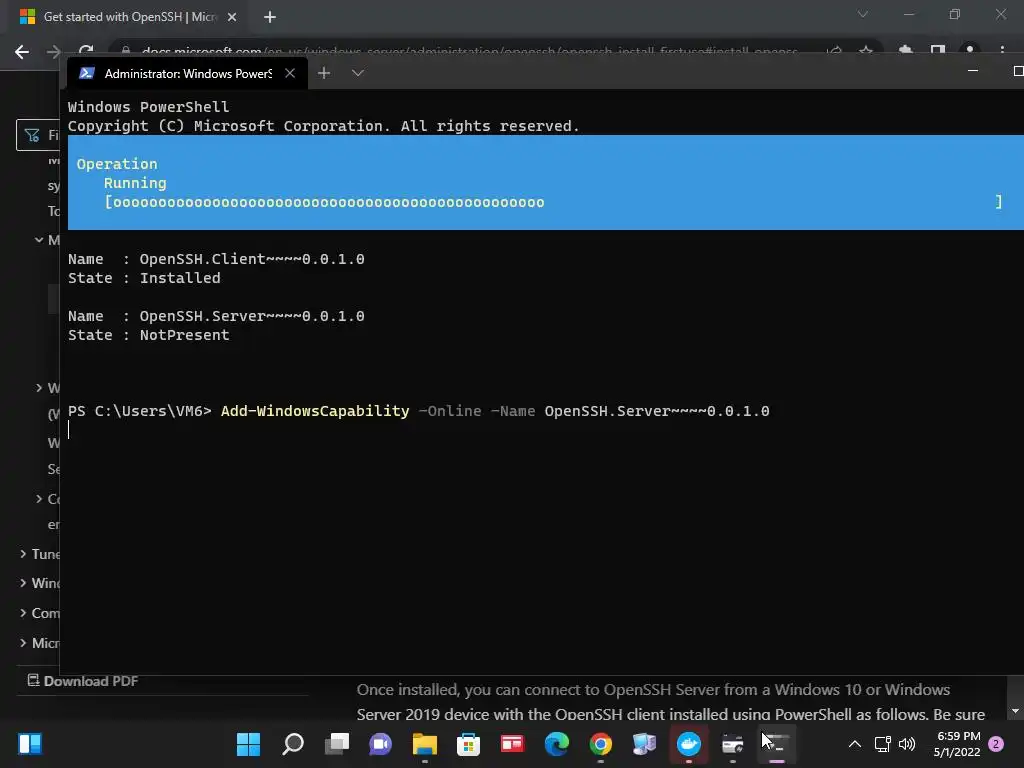
Task: Click the docs filter field icon
Action: click(x=32, y=135)
